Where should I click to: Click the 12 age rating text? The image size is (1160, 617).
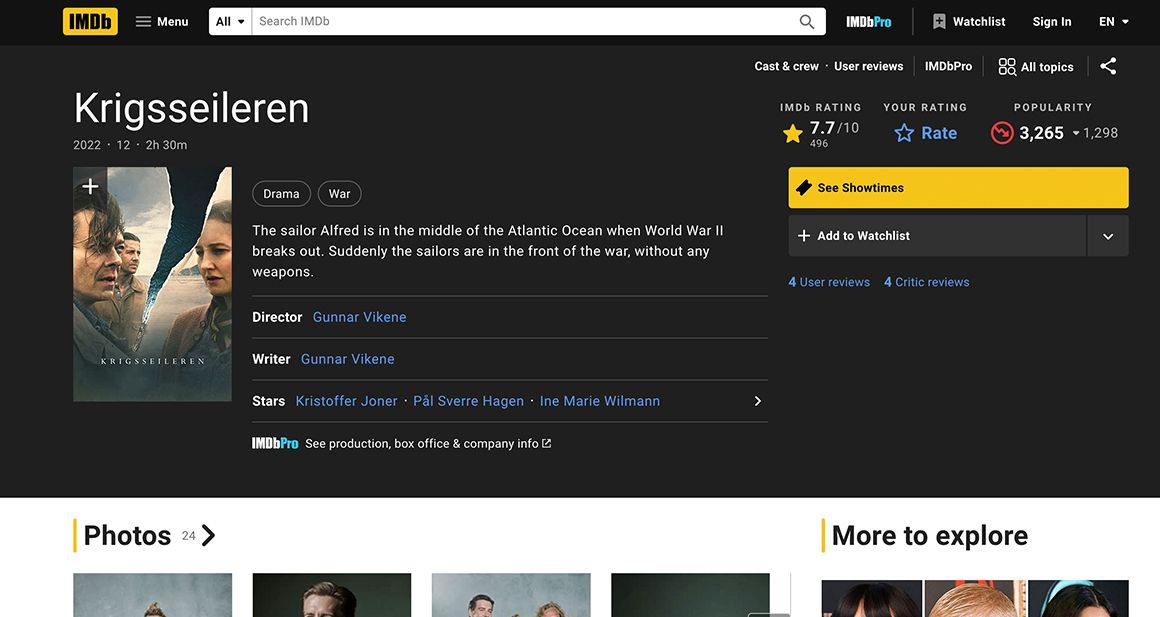(123, 146)
